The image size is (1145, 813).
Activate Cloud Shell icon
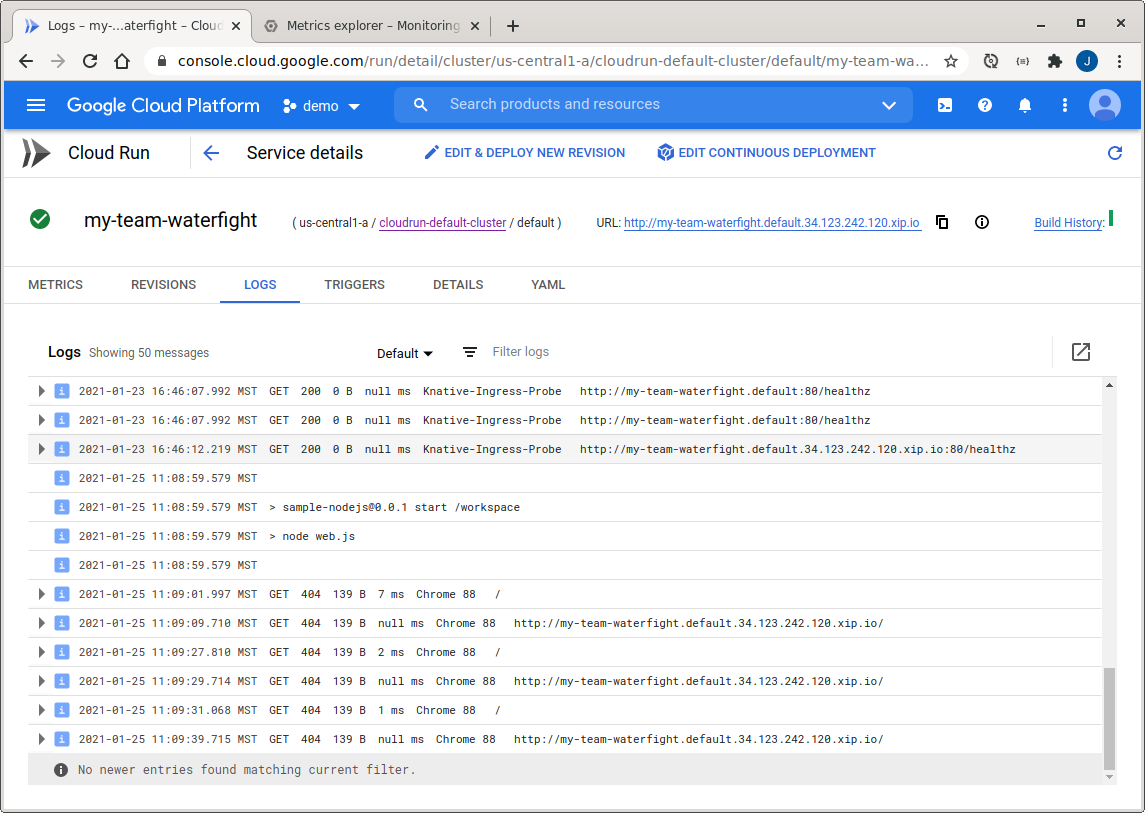945,105
